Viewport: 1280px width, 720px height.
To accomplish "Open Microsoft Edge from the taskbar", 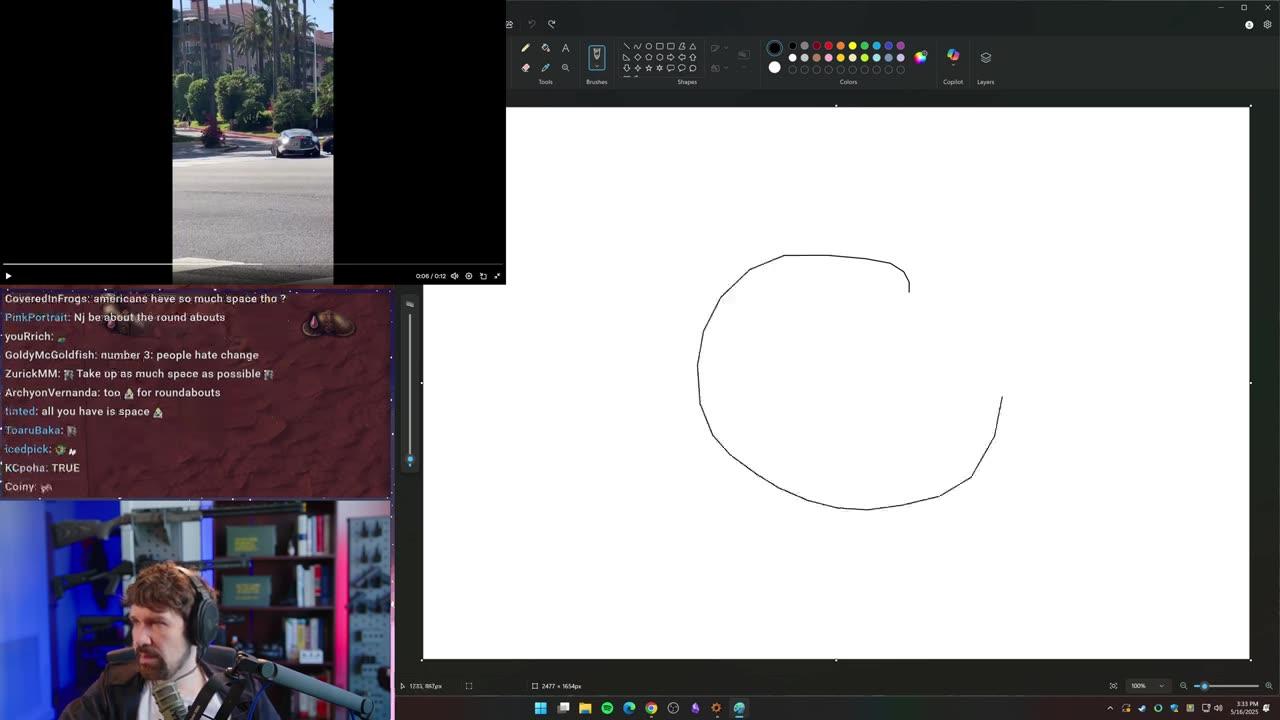I will click(629, 708).
